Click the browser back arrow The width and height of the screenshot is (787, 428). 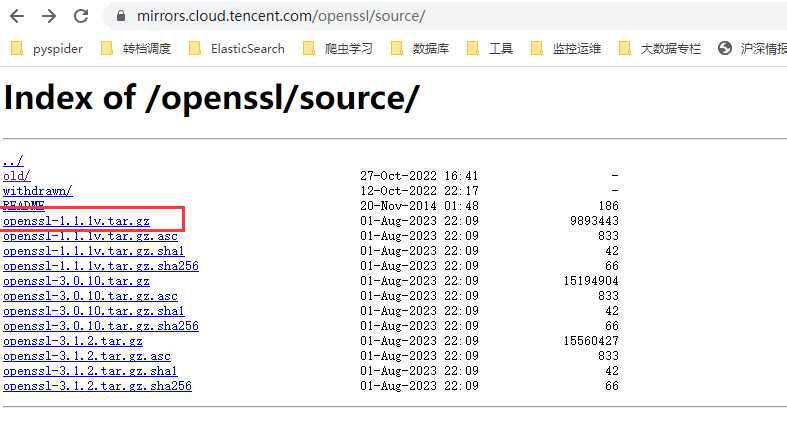tap(17, 16)
